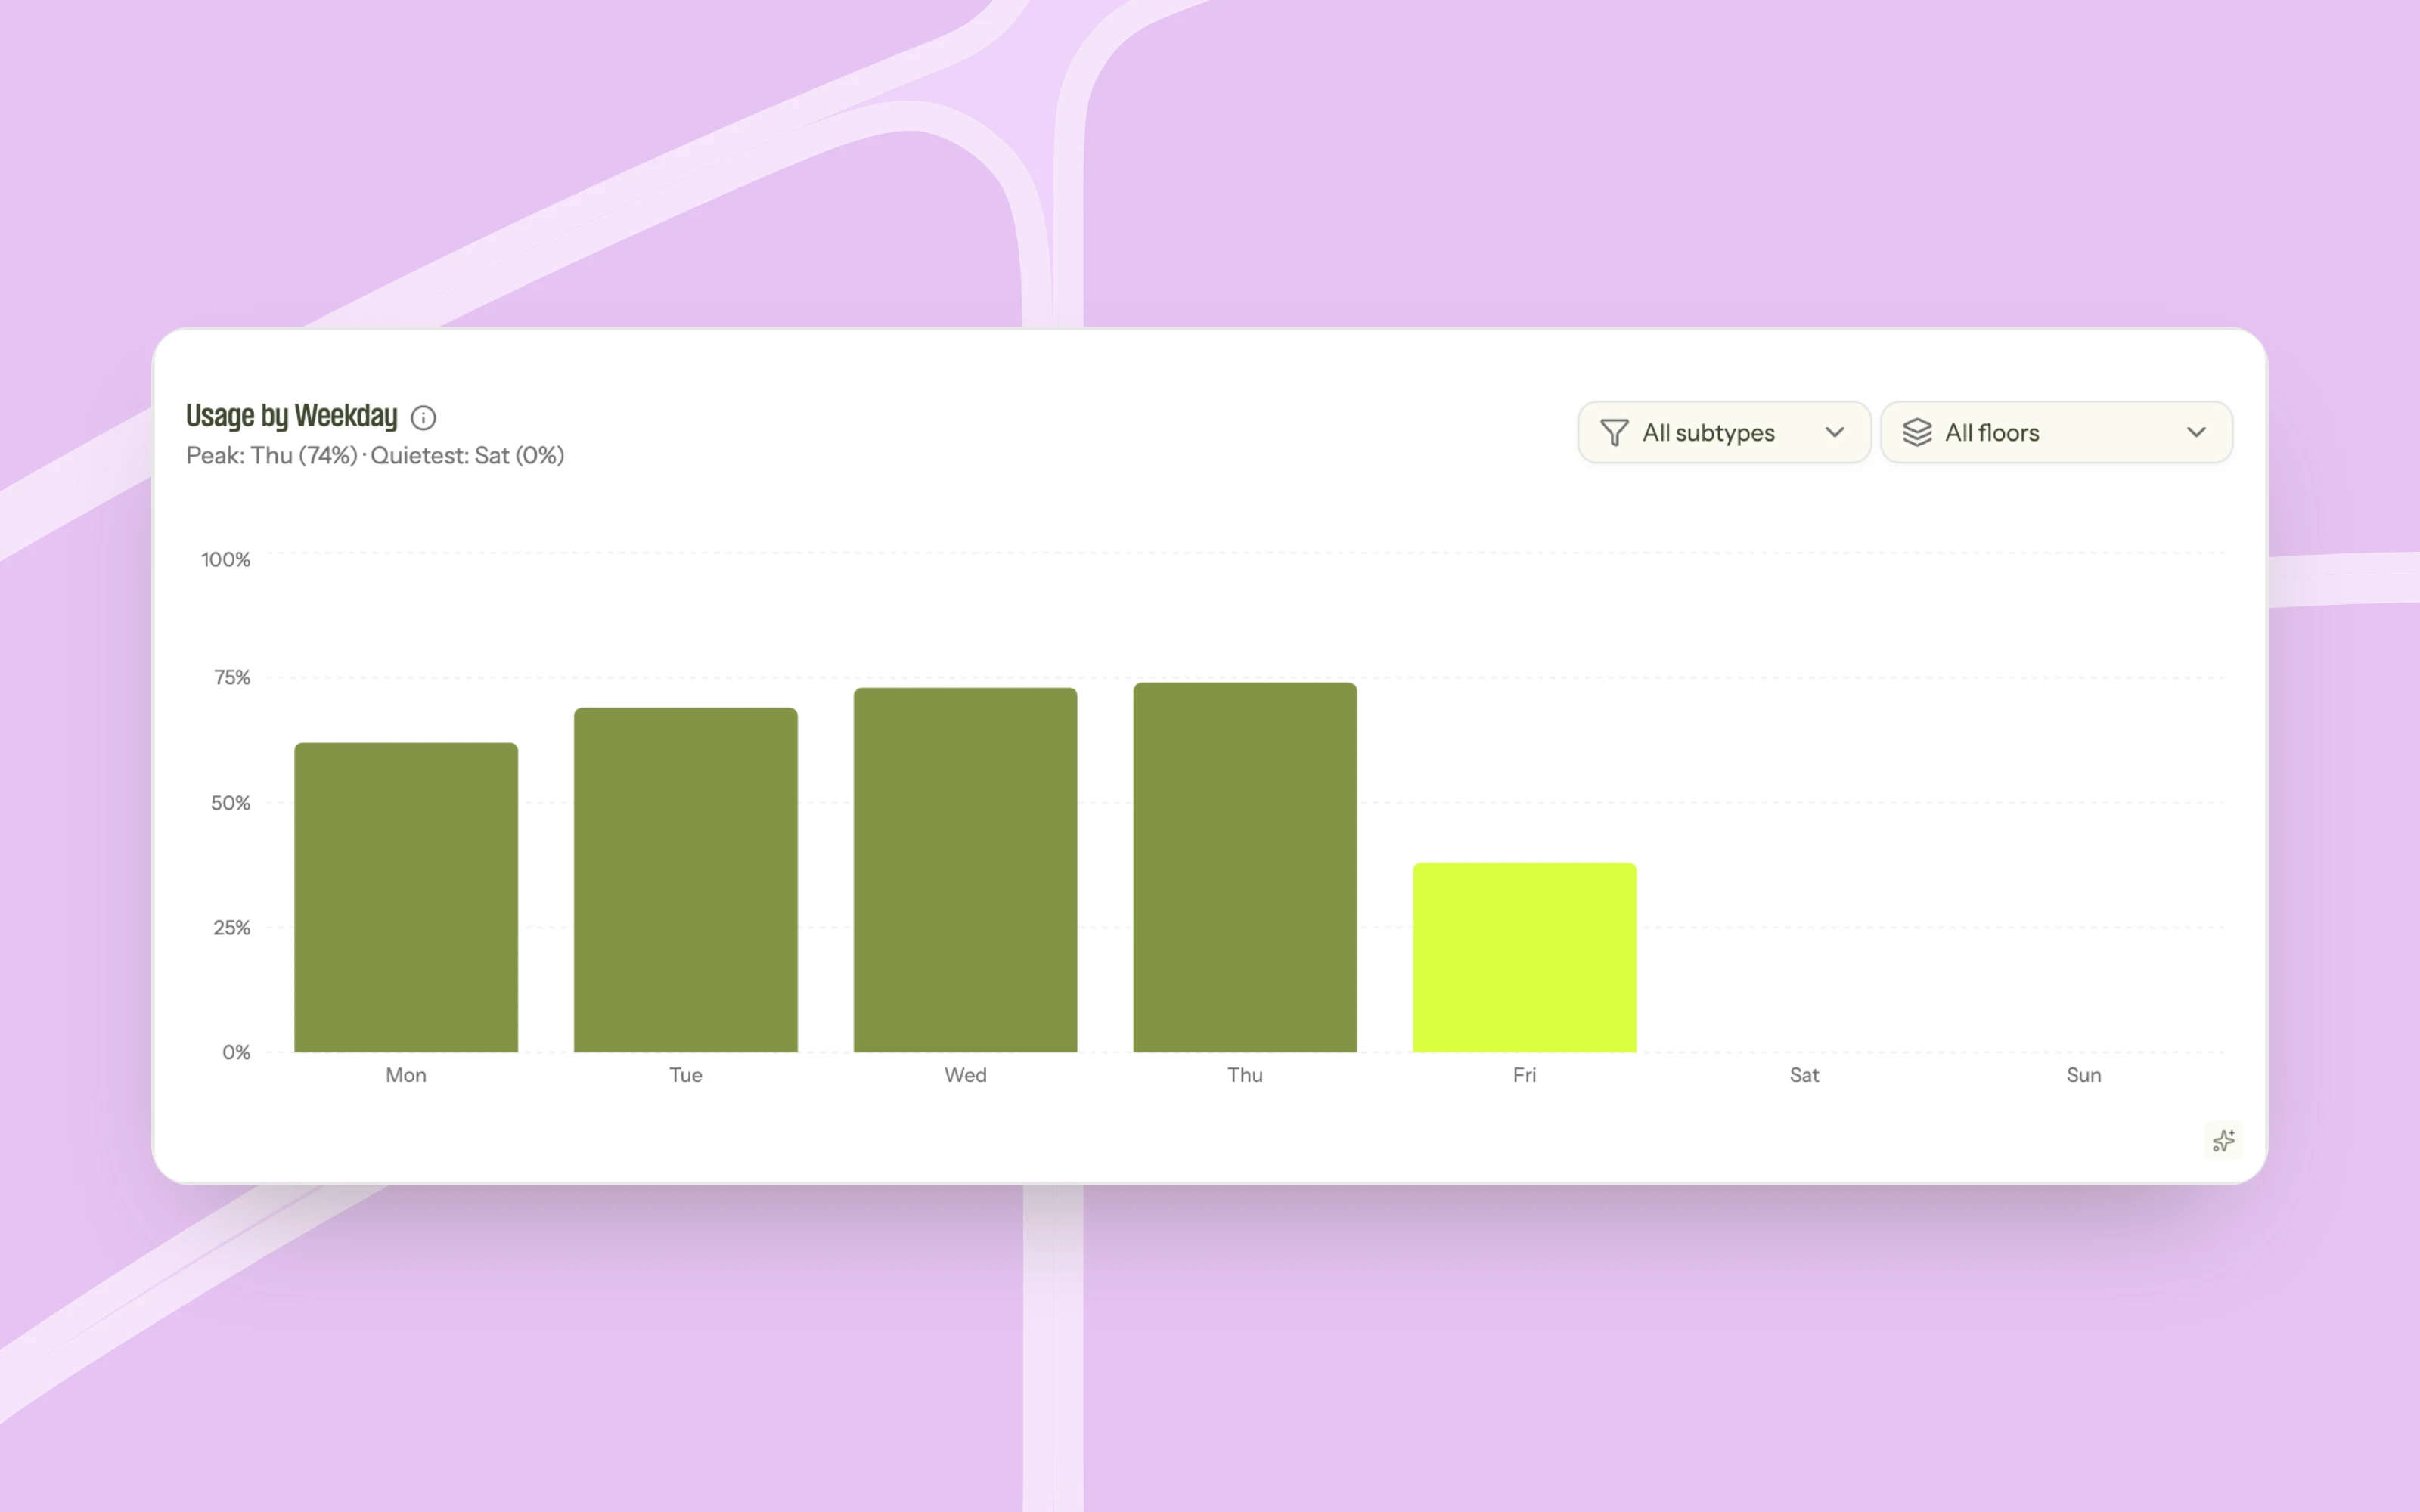Click the stacked layers floors icon
Viewport: 2420px width, 1512px height.
pyautogui.click(x=1916, y=433)
